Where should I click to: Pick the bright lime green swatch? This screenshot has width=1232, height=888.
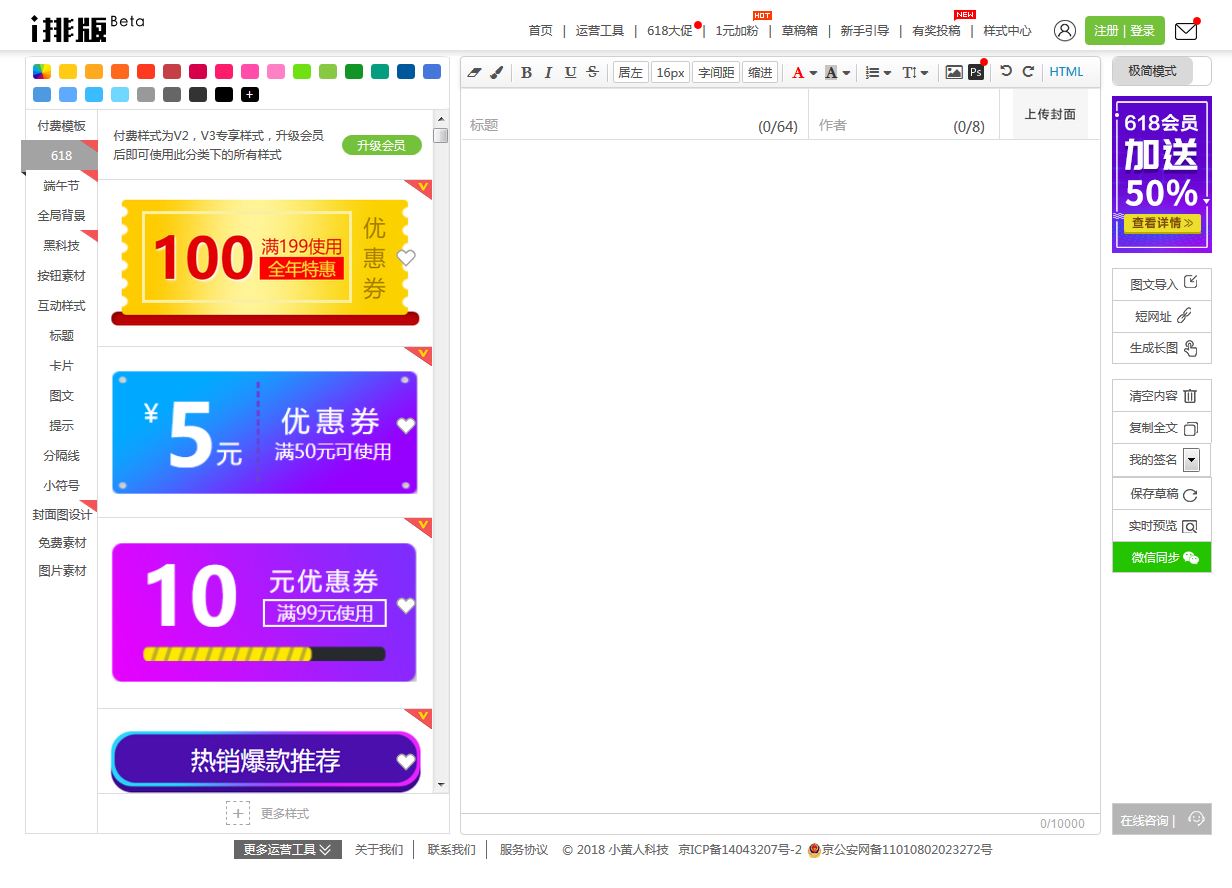[x=302, y=71]
